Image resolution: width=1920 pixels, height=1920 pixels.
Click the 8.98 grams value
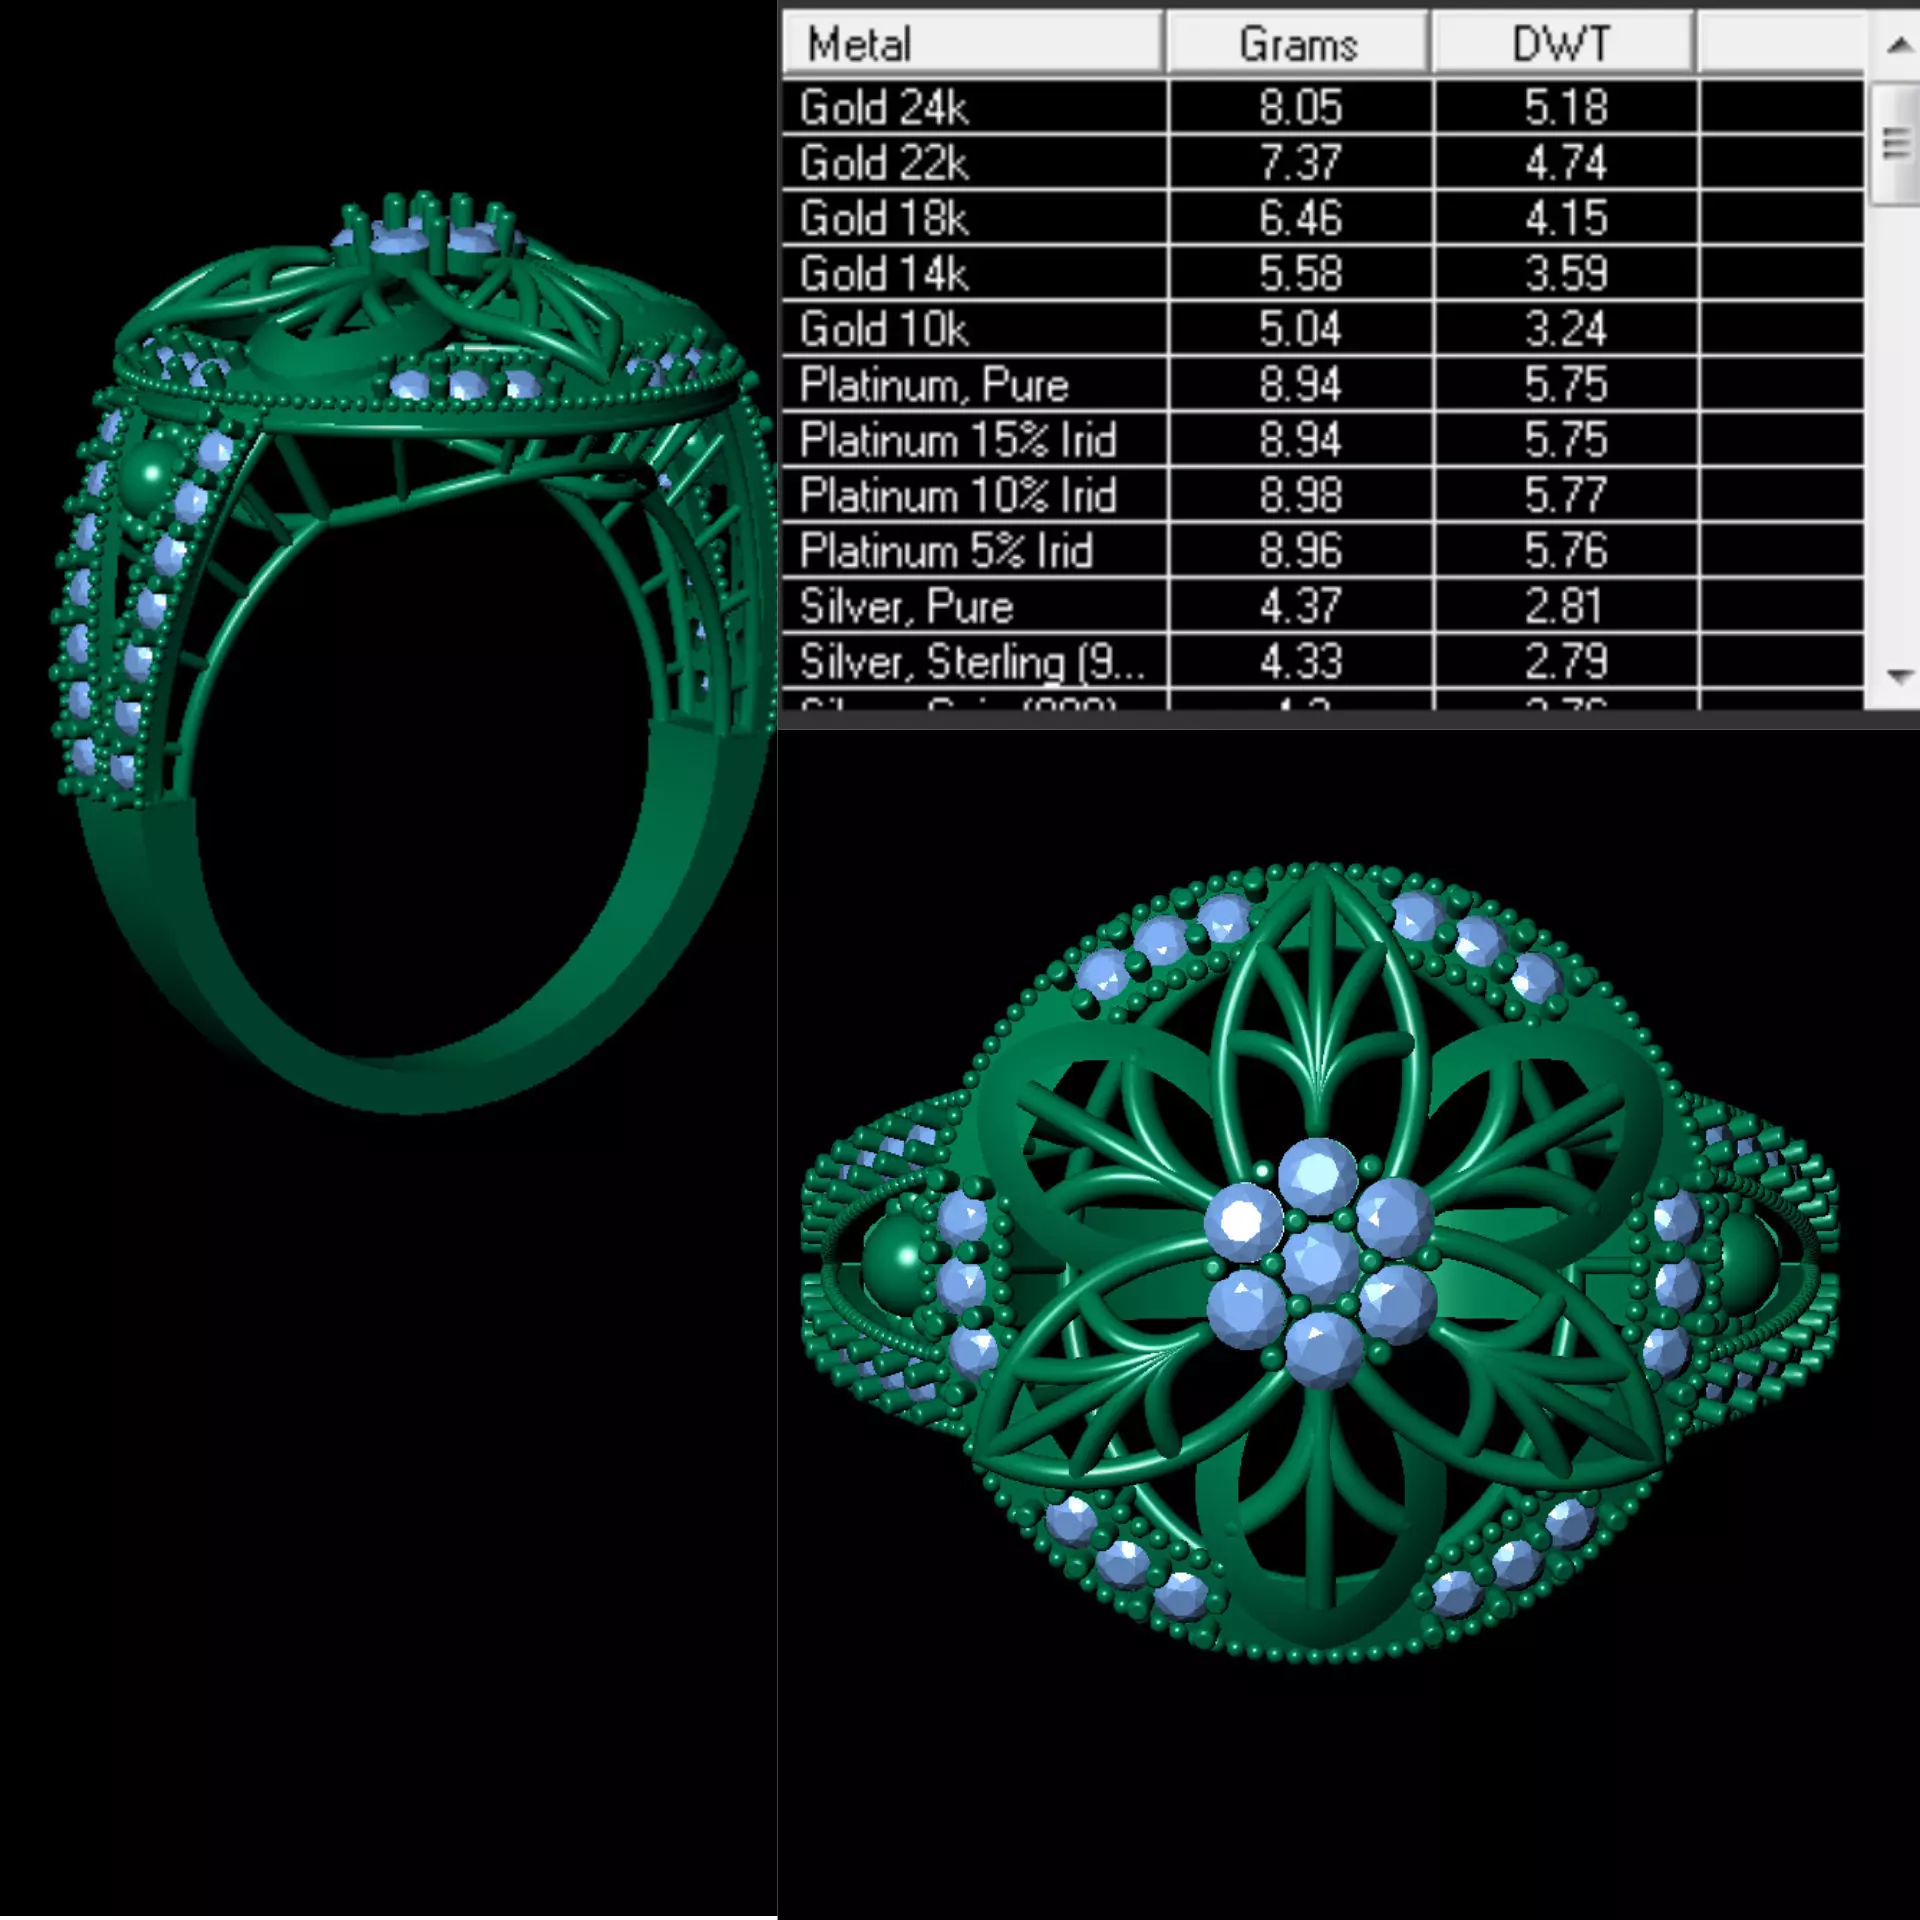(1300, 495)
